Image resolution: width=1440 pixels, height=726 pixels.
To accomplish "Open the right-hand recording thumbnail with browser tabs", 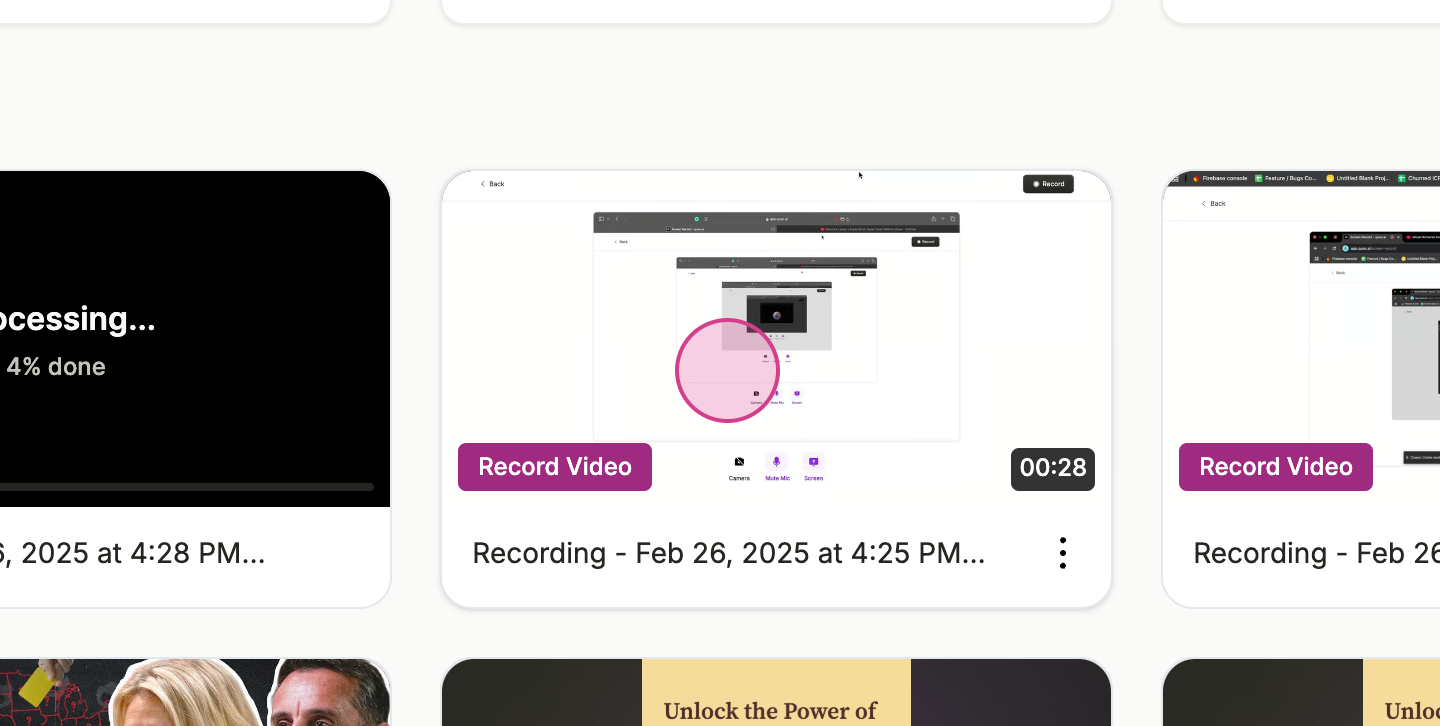I will (x=1301, y=338).
